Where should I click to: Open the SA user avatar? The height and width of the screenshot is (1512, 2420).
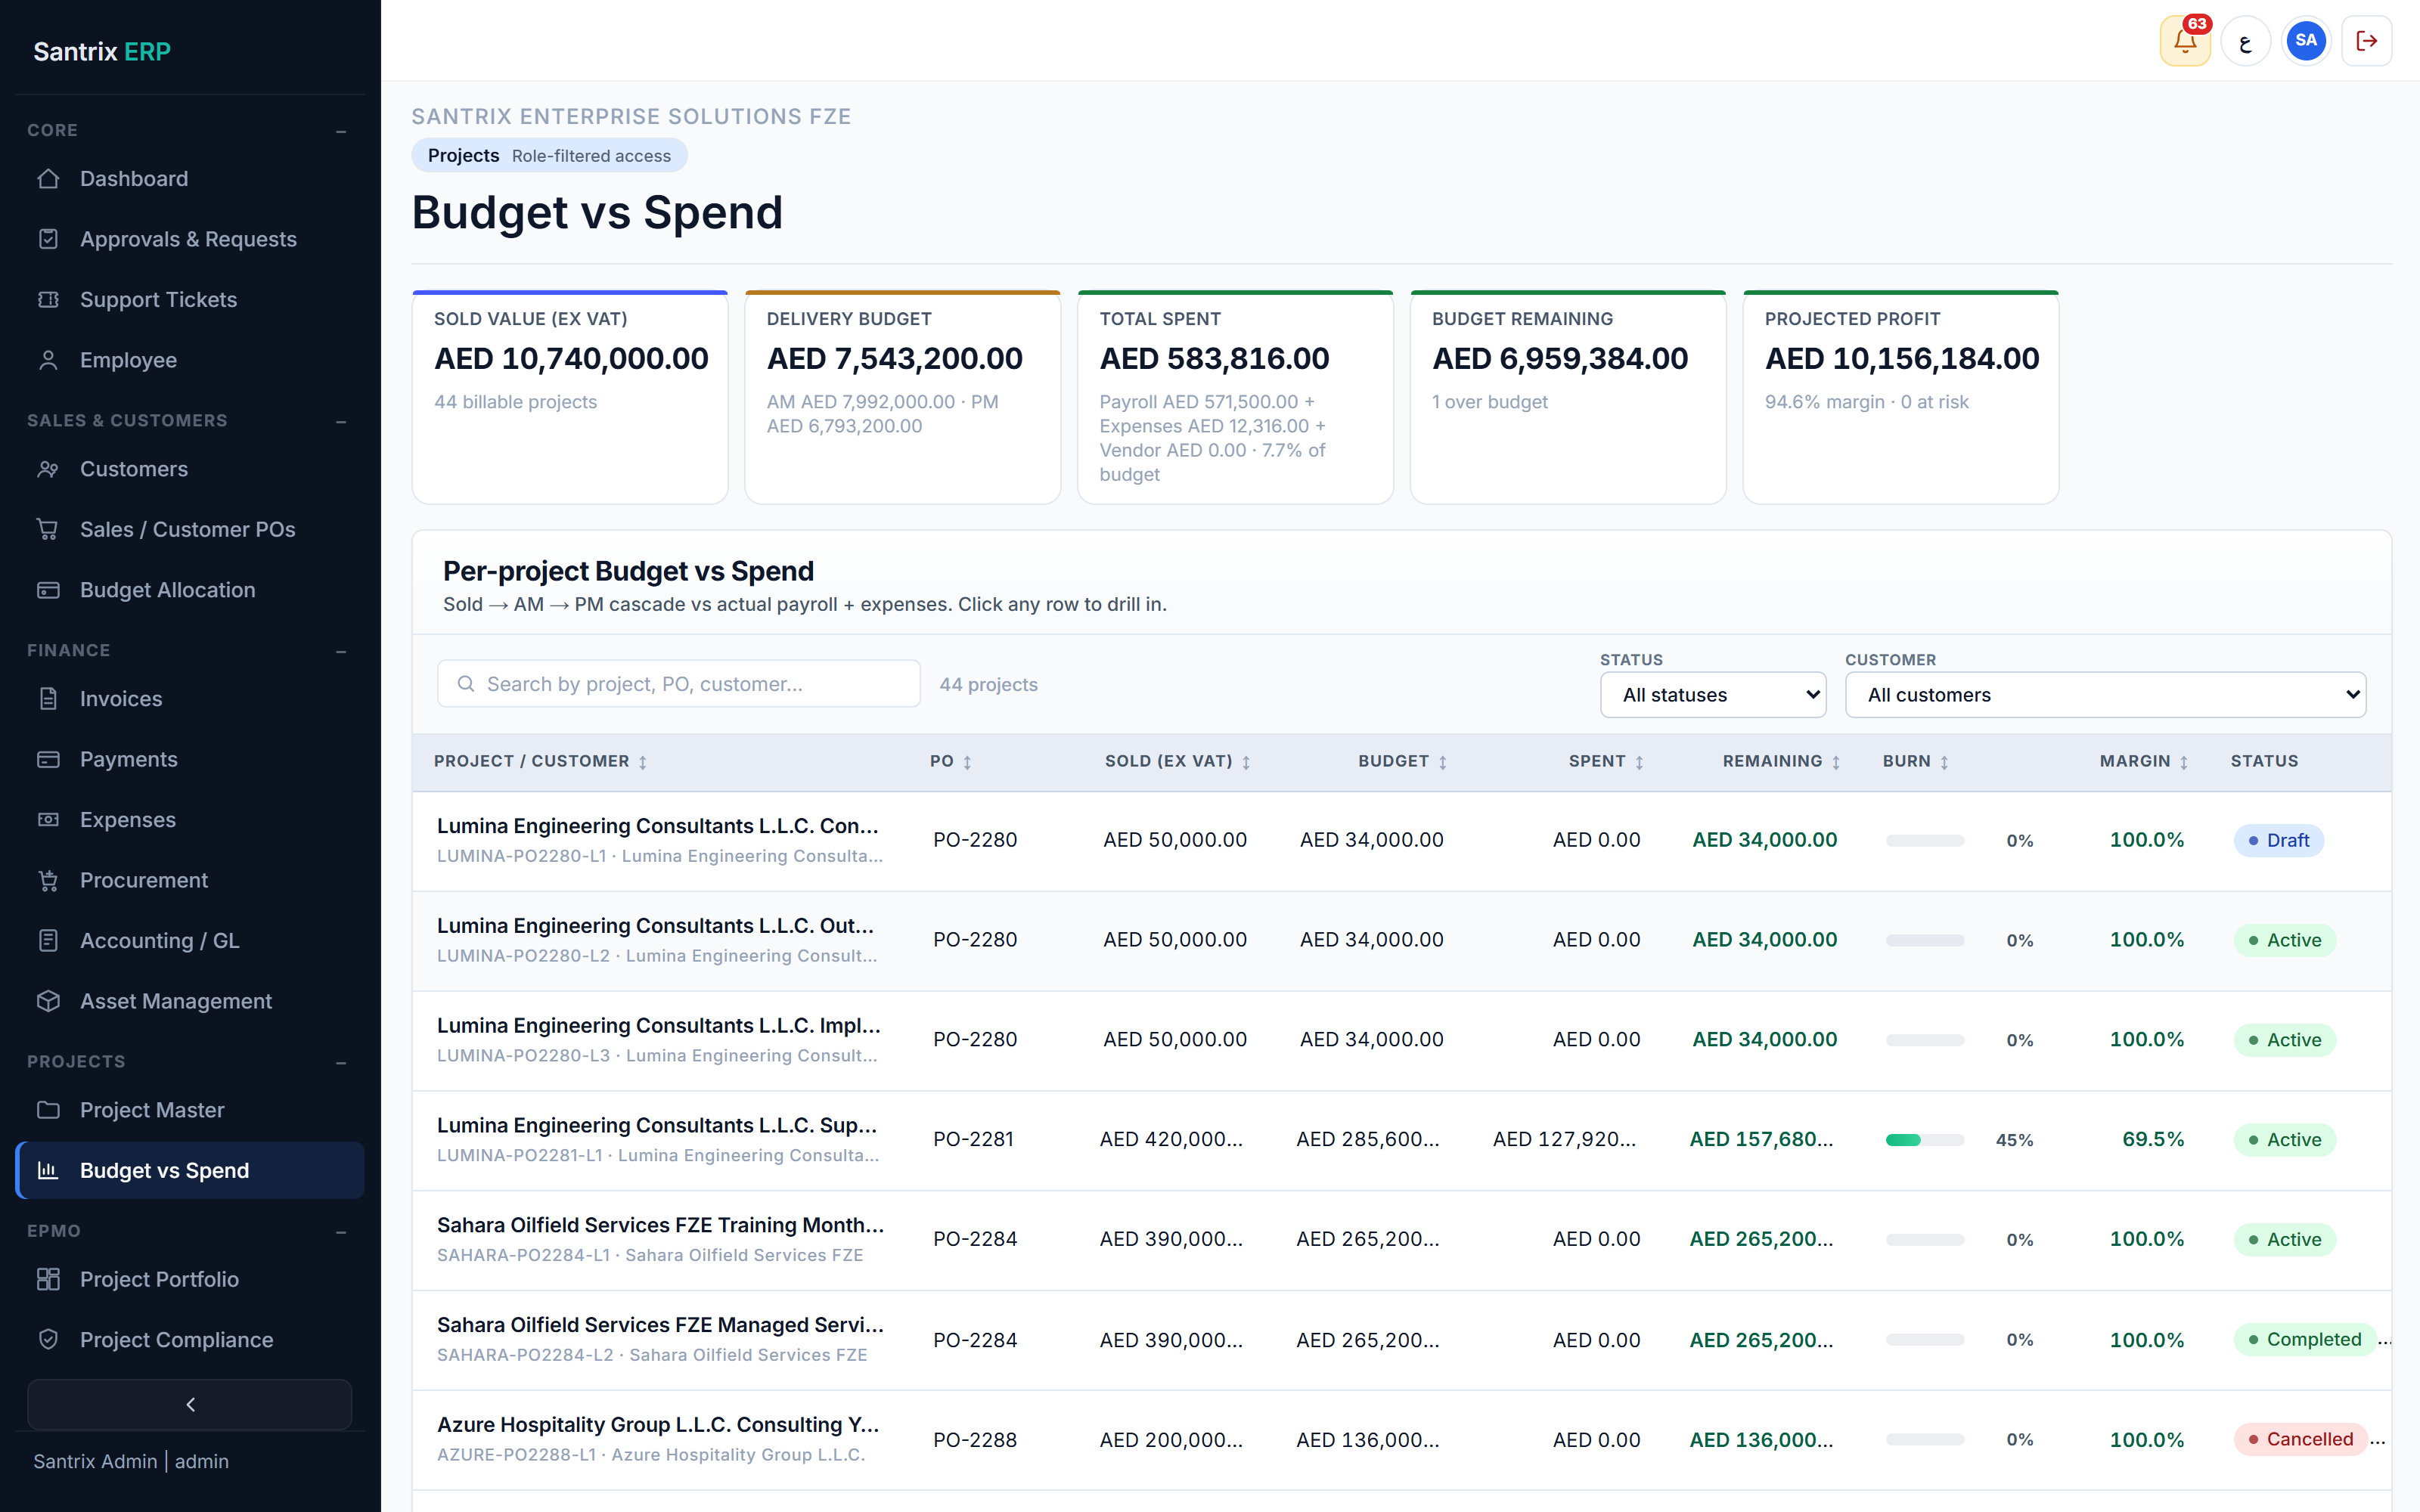(2306, 41)
